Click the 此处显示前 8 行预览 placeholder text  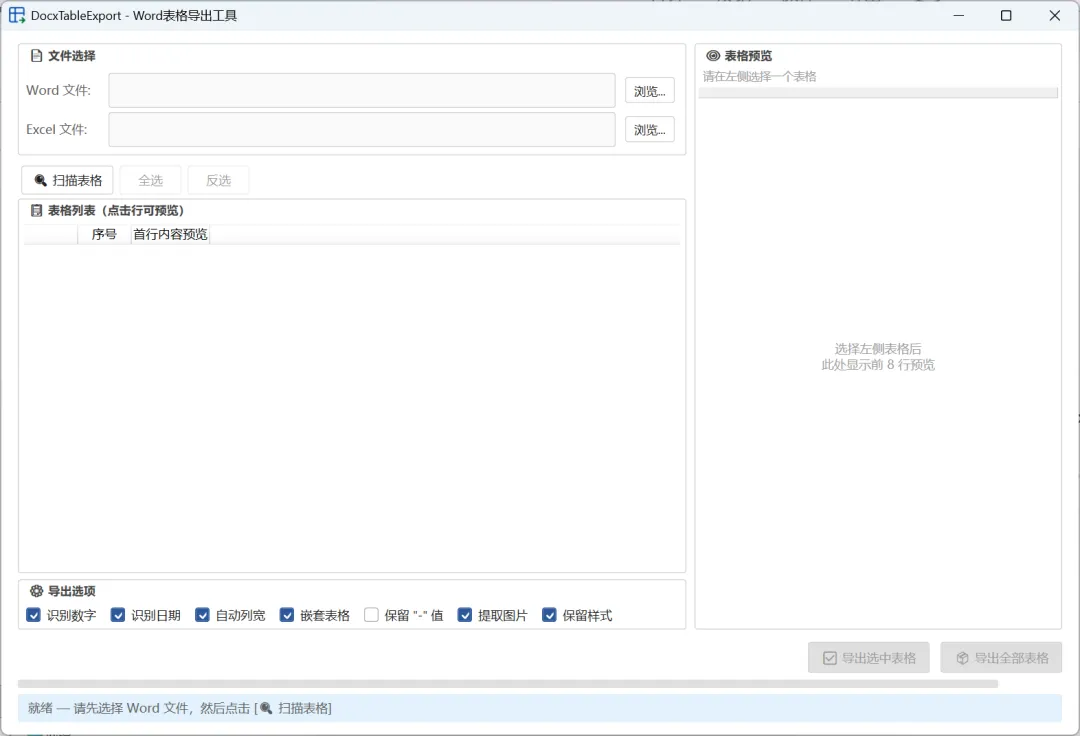coord(878,365)
